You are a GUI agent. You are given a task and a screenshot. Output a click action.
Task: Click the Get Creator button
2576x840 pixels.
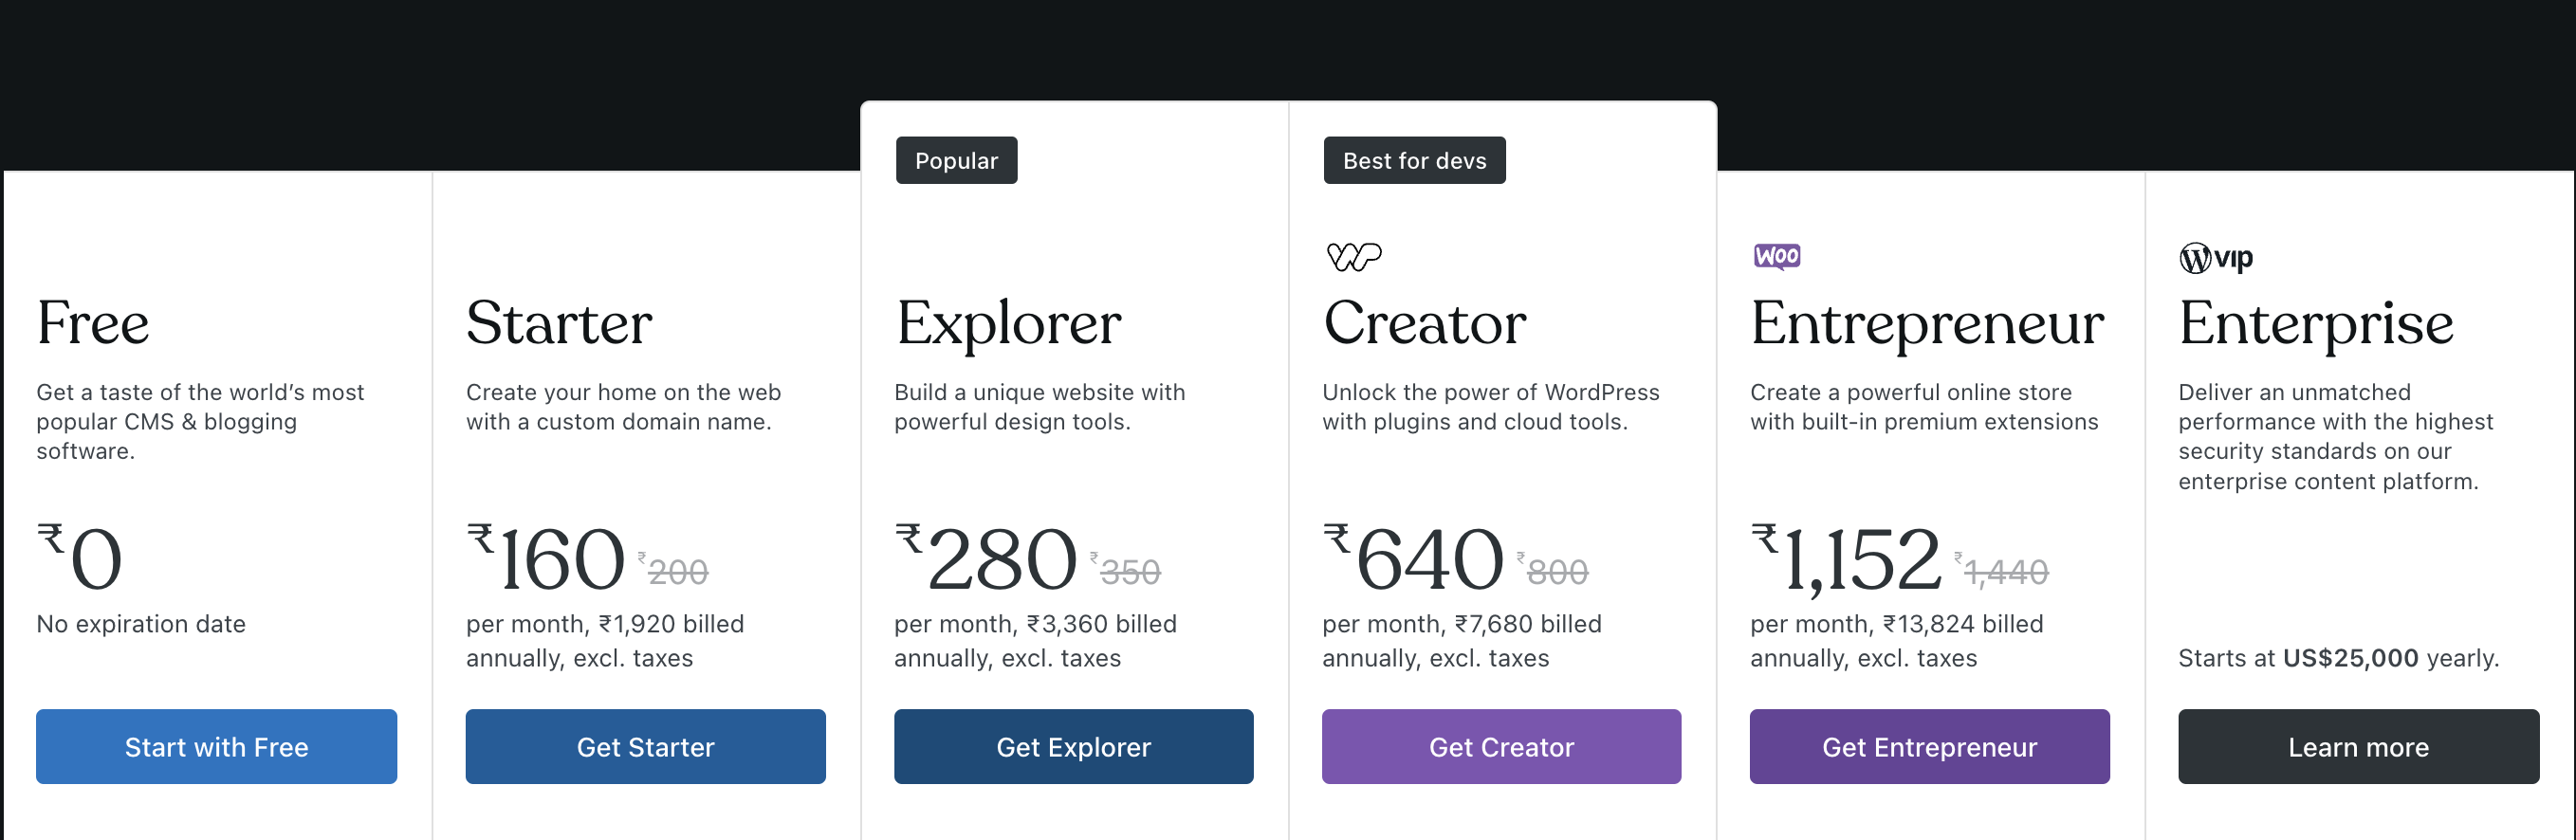pos(1501,746)
